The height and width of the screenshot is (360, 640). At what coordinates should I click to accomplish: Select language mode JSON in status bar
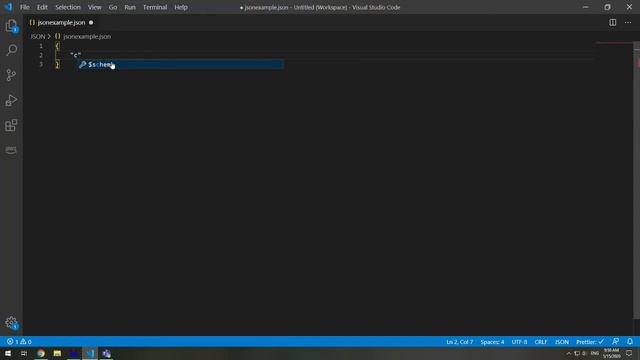(562, 342)
